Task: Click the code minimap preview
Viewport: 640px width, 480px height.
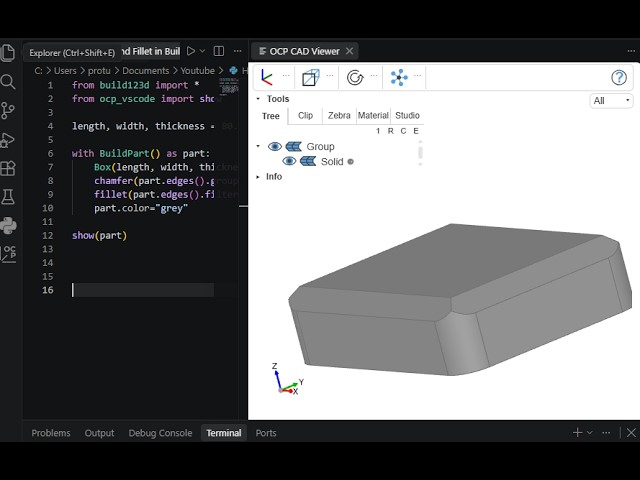Action: [x=229, y=86]
